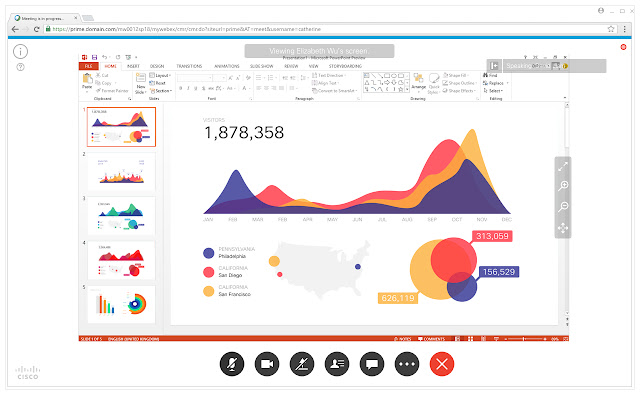Screen dimensions: 640x400
Task: Toggle Underline formatting in Font group
Action: [x=196, y=88]
